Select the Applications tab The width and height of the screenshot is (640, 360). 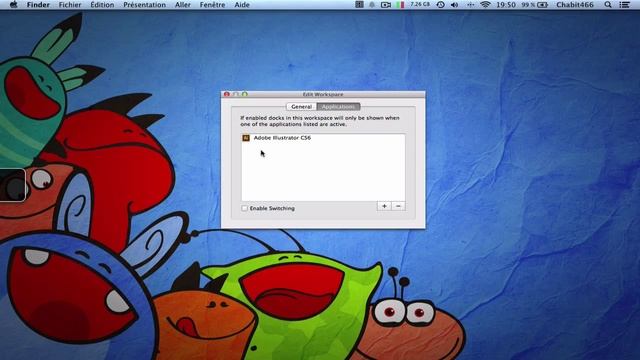pyautogui.click(x=338, y=107)
